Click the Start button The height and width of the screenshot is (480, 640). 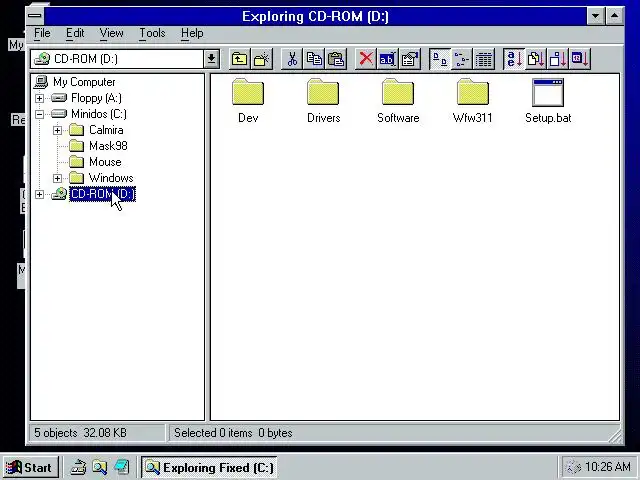pos(30,467)
